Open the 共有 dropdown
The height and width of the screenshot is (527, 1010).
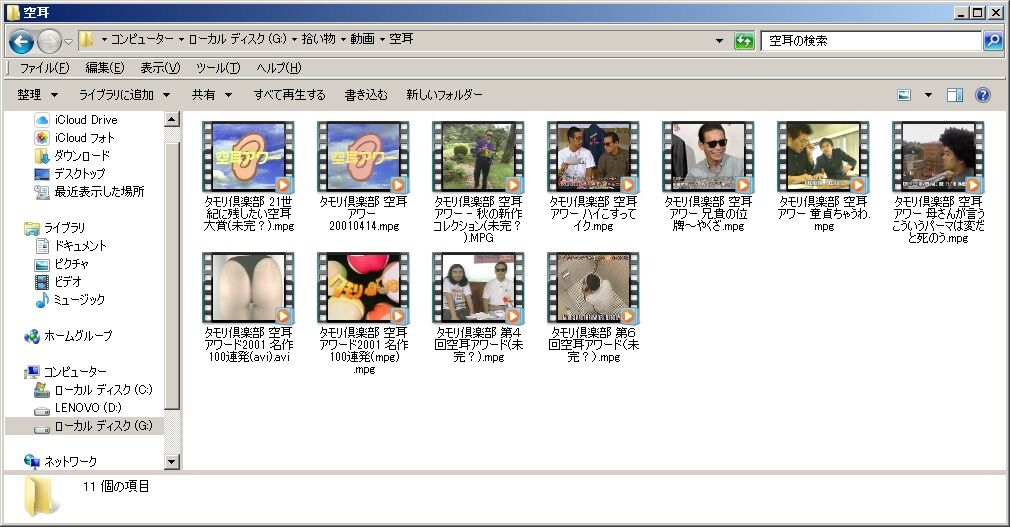pos(211,95)
